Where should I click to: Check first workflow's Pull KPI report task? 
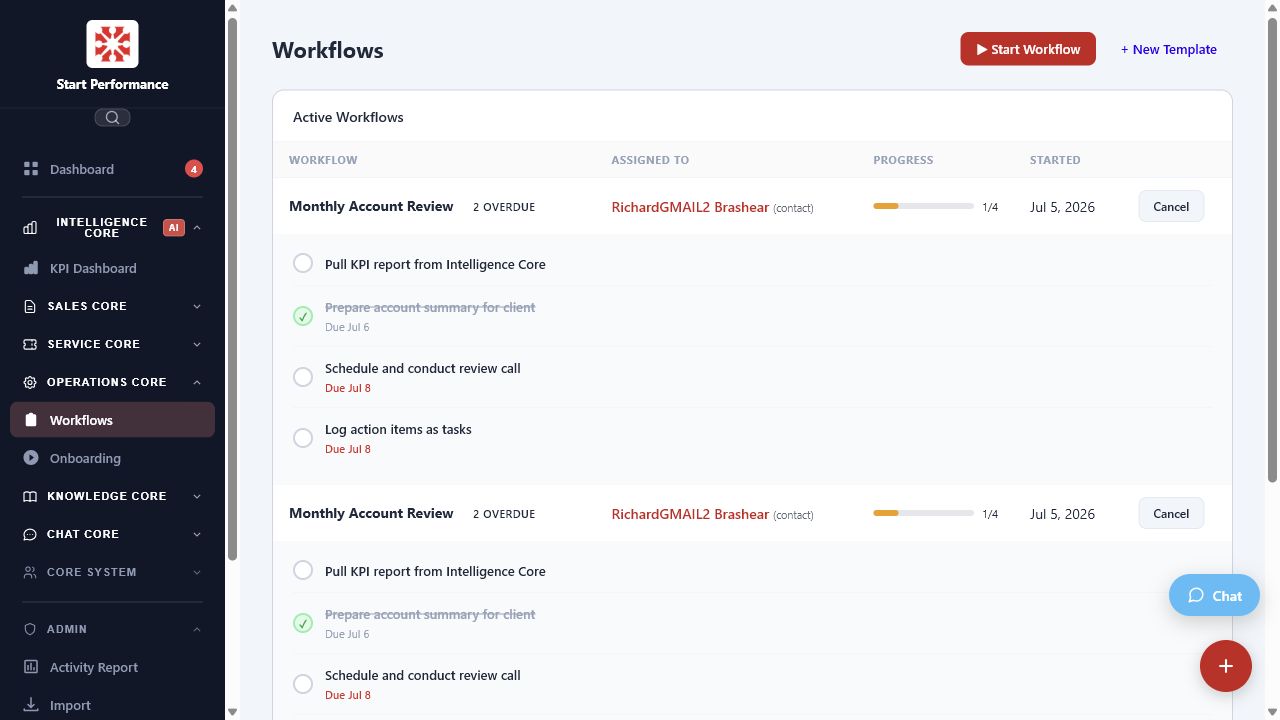pos(303,263)
